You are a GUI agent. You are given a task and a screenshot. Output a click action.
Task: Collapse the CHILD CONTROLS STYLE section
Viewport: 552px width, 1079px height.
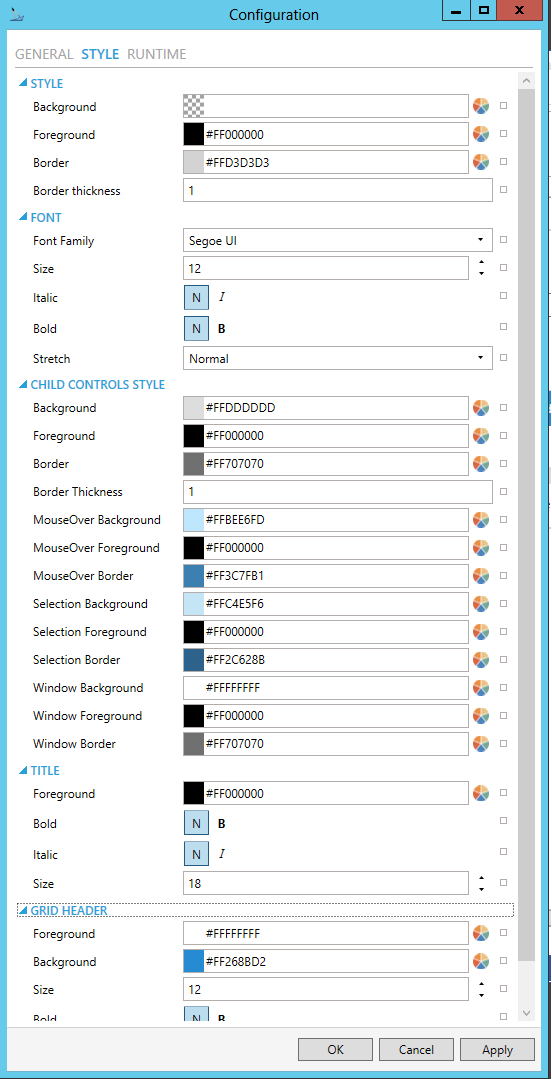[23, 385]
